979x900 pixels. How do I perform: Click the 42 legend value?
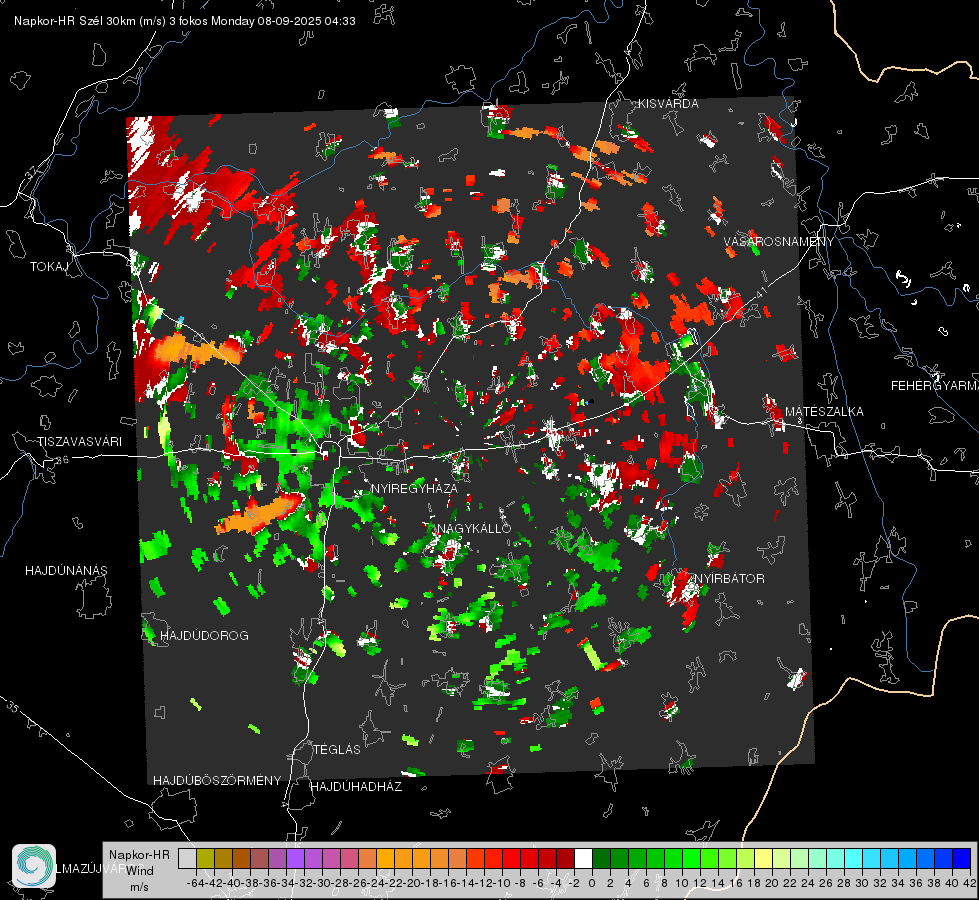click(x=970, y=883)
